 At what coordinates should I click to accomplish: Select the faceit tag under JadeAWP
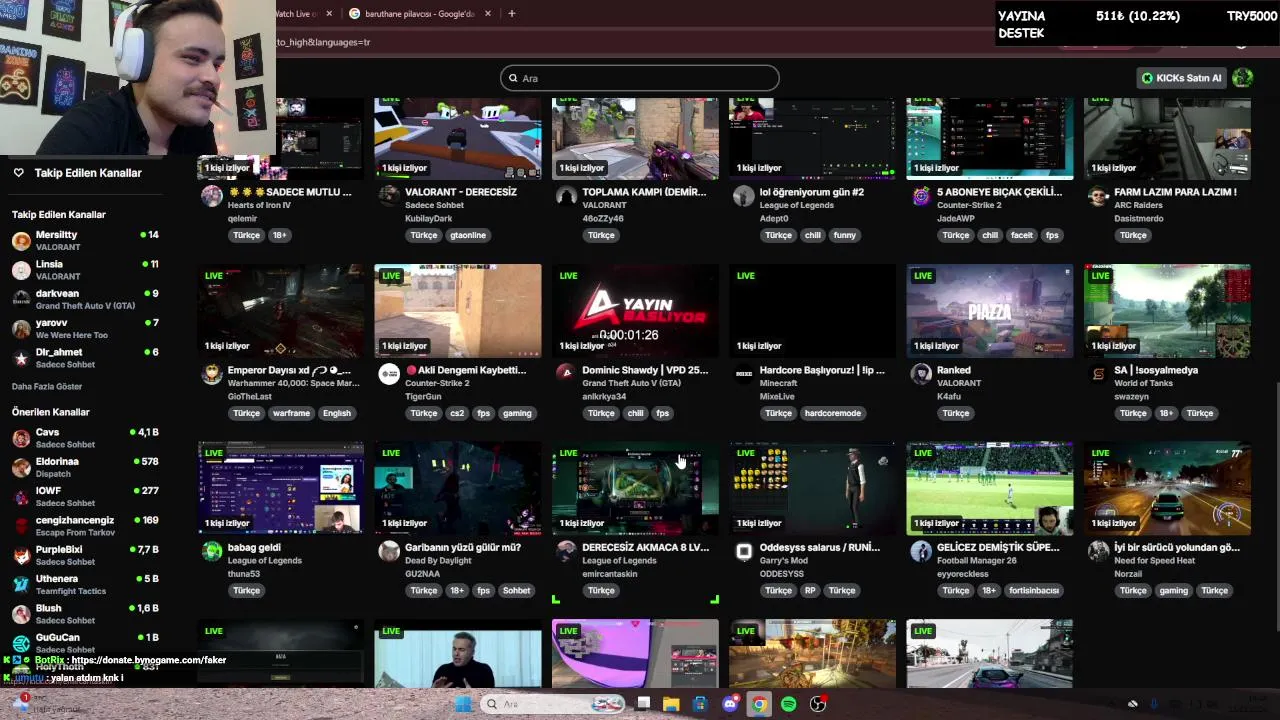[x=1021, y=235]
